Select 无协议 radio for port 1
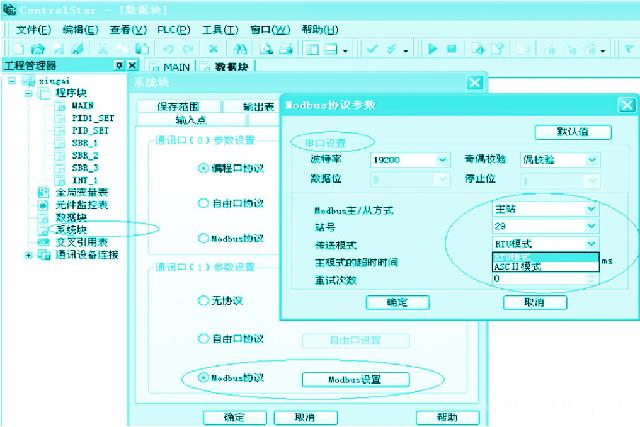The height and width of the screenshot is (427, 640). pyautogui.click(x=204, y=300)
